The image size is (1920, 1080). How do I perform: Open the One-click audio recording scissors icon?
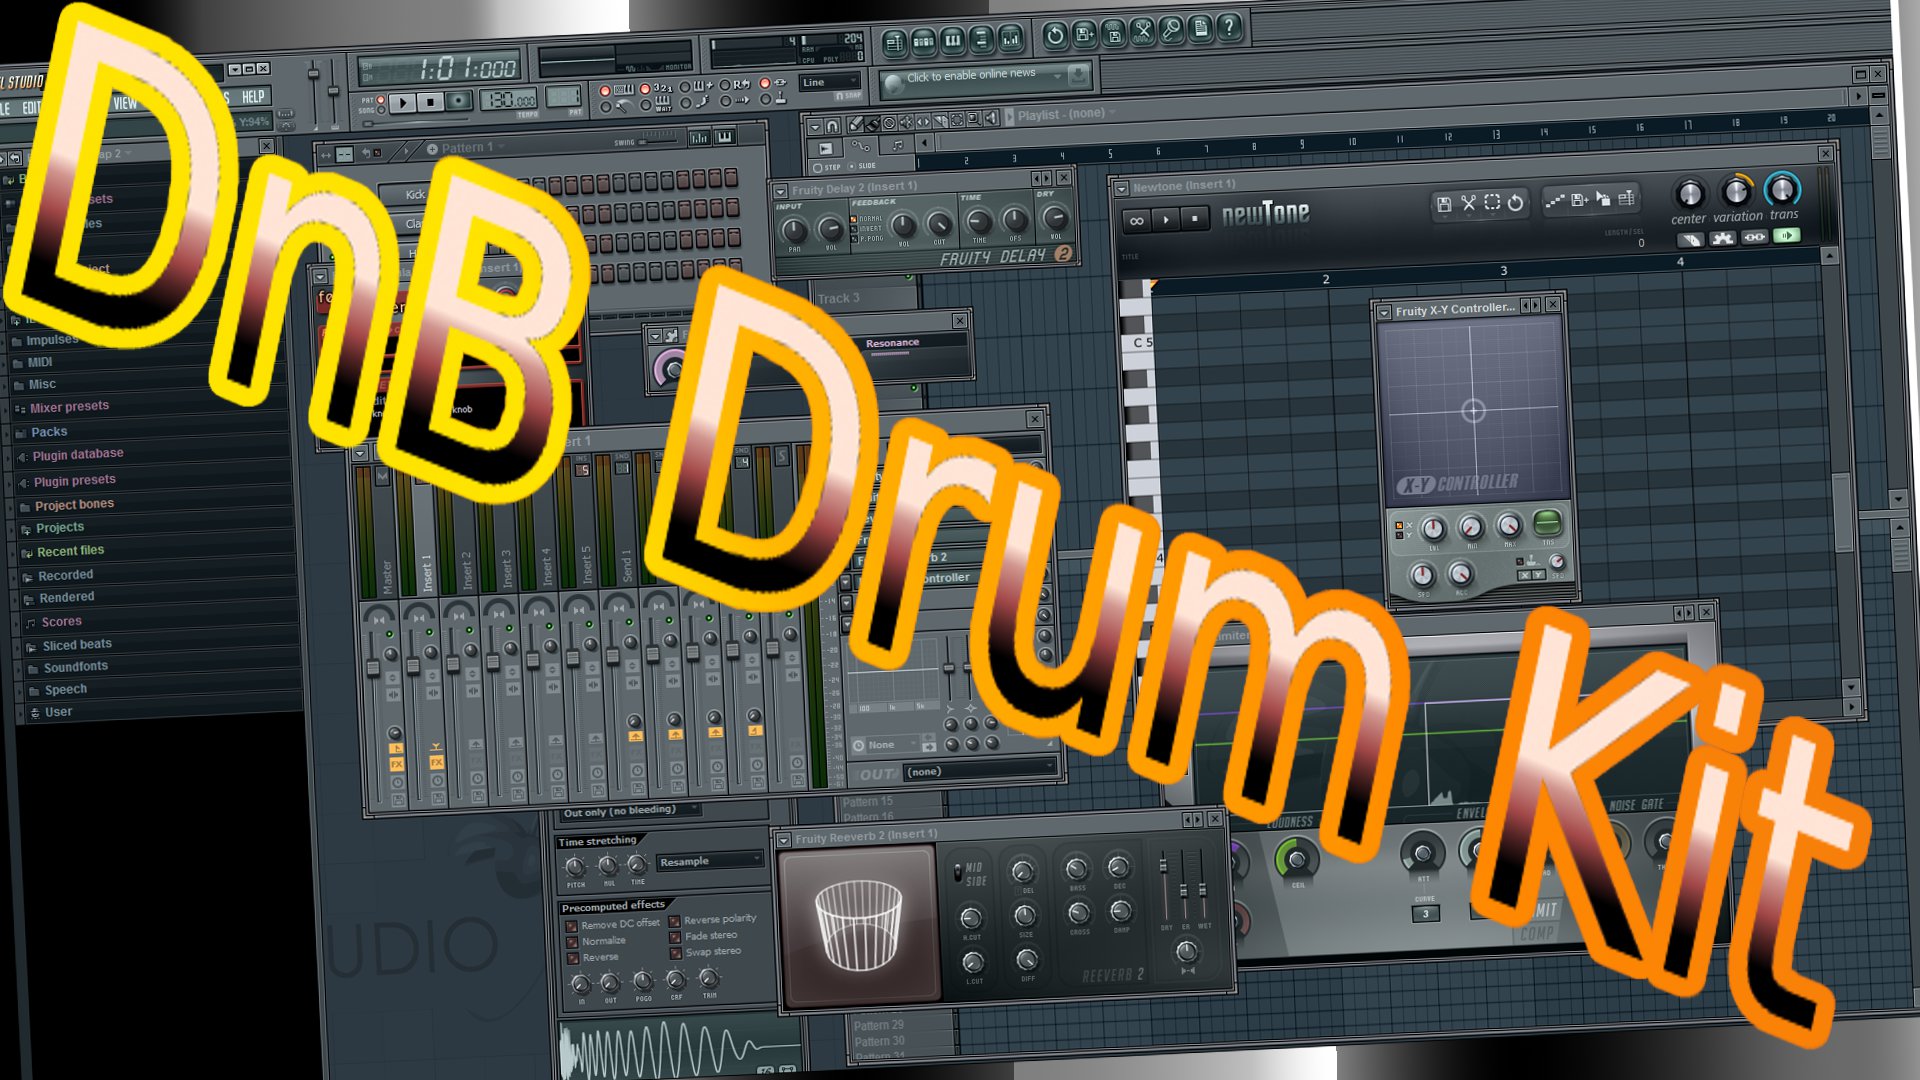(1143, 33)
